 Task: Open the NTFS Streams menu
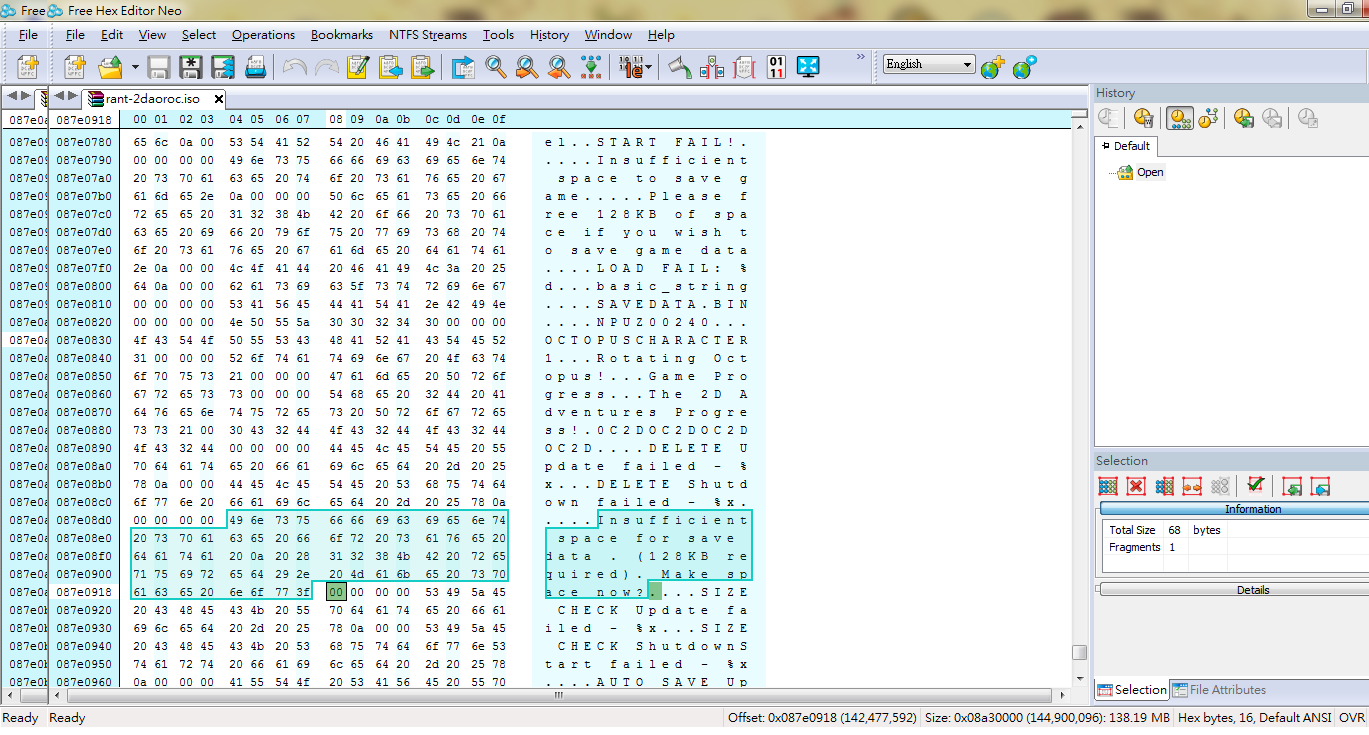[427, 35]
